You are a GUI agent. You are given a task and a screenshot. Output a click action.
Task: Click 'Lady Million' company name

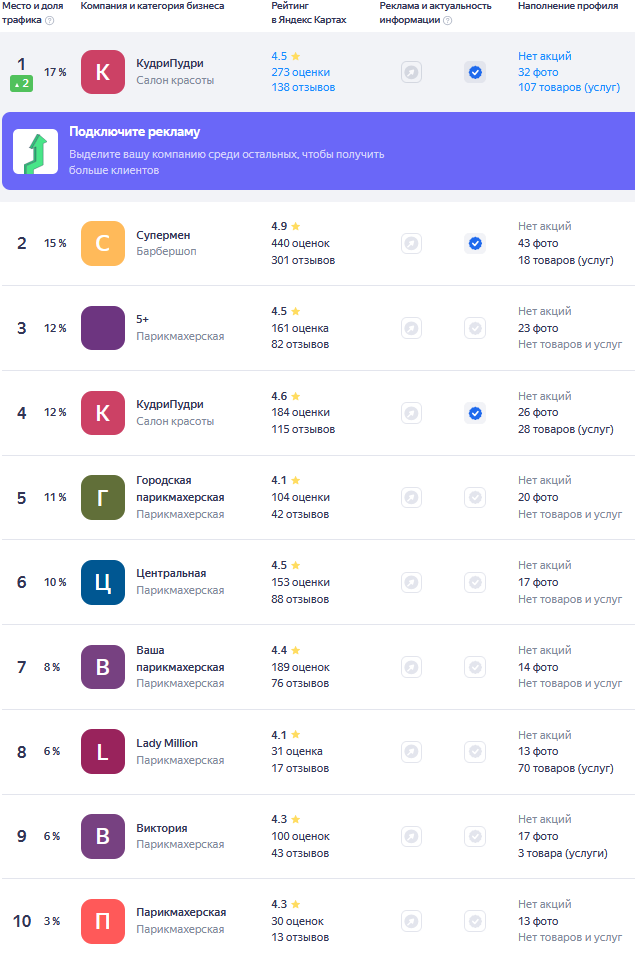point(167,743)
